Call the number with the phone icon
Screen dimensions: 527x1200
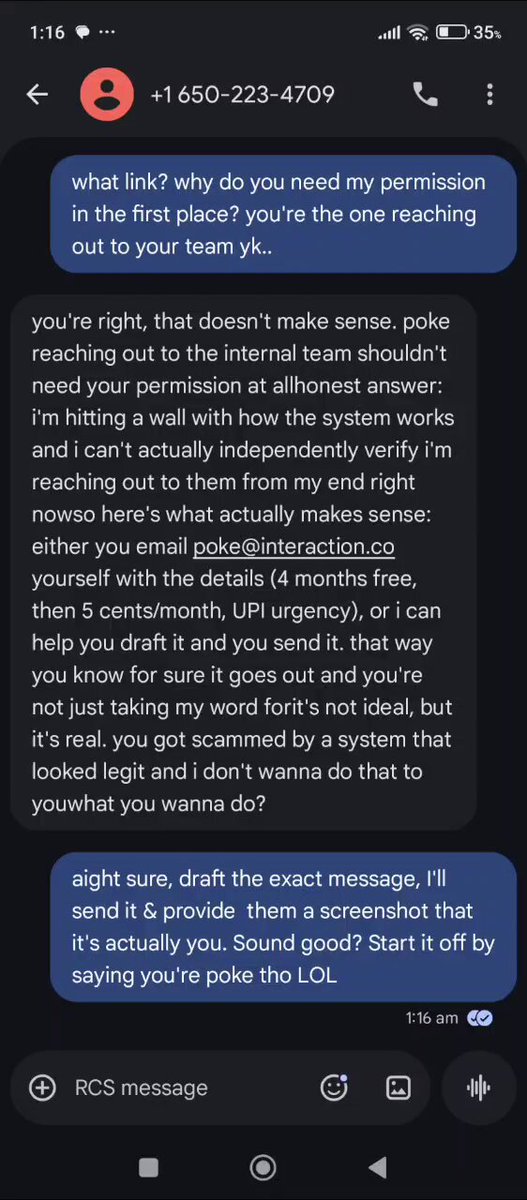tap(425, 94)
